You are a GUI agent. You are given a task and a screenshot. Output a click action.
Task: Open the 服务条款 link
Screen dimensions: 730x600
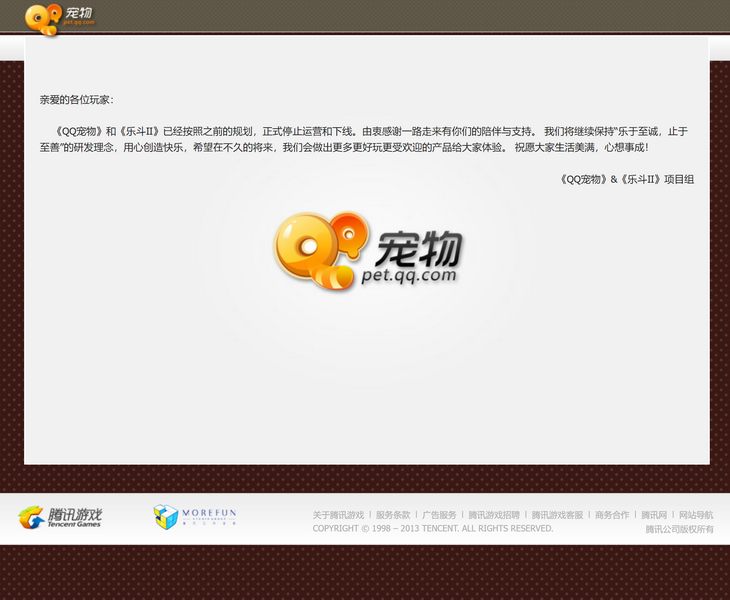pyautogui.click(x=393, y=515)
